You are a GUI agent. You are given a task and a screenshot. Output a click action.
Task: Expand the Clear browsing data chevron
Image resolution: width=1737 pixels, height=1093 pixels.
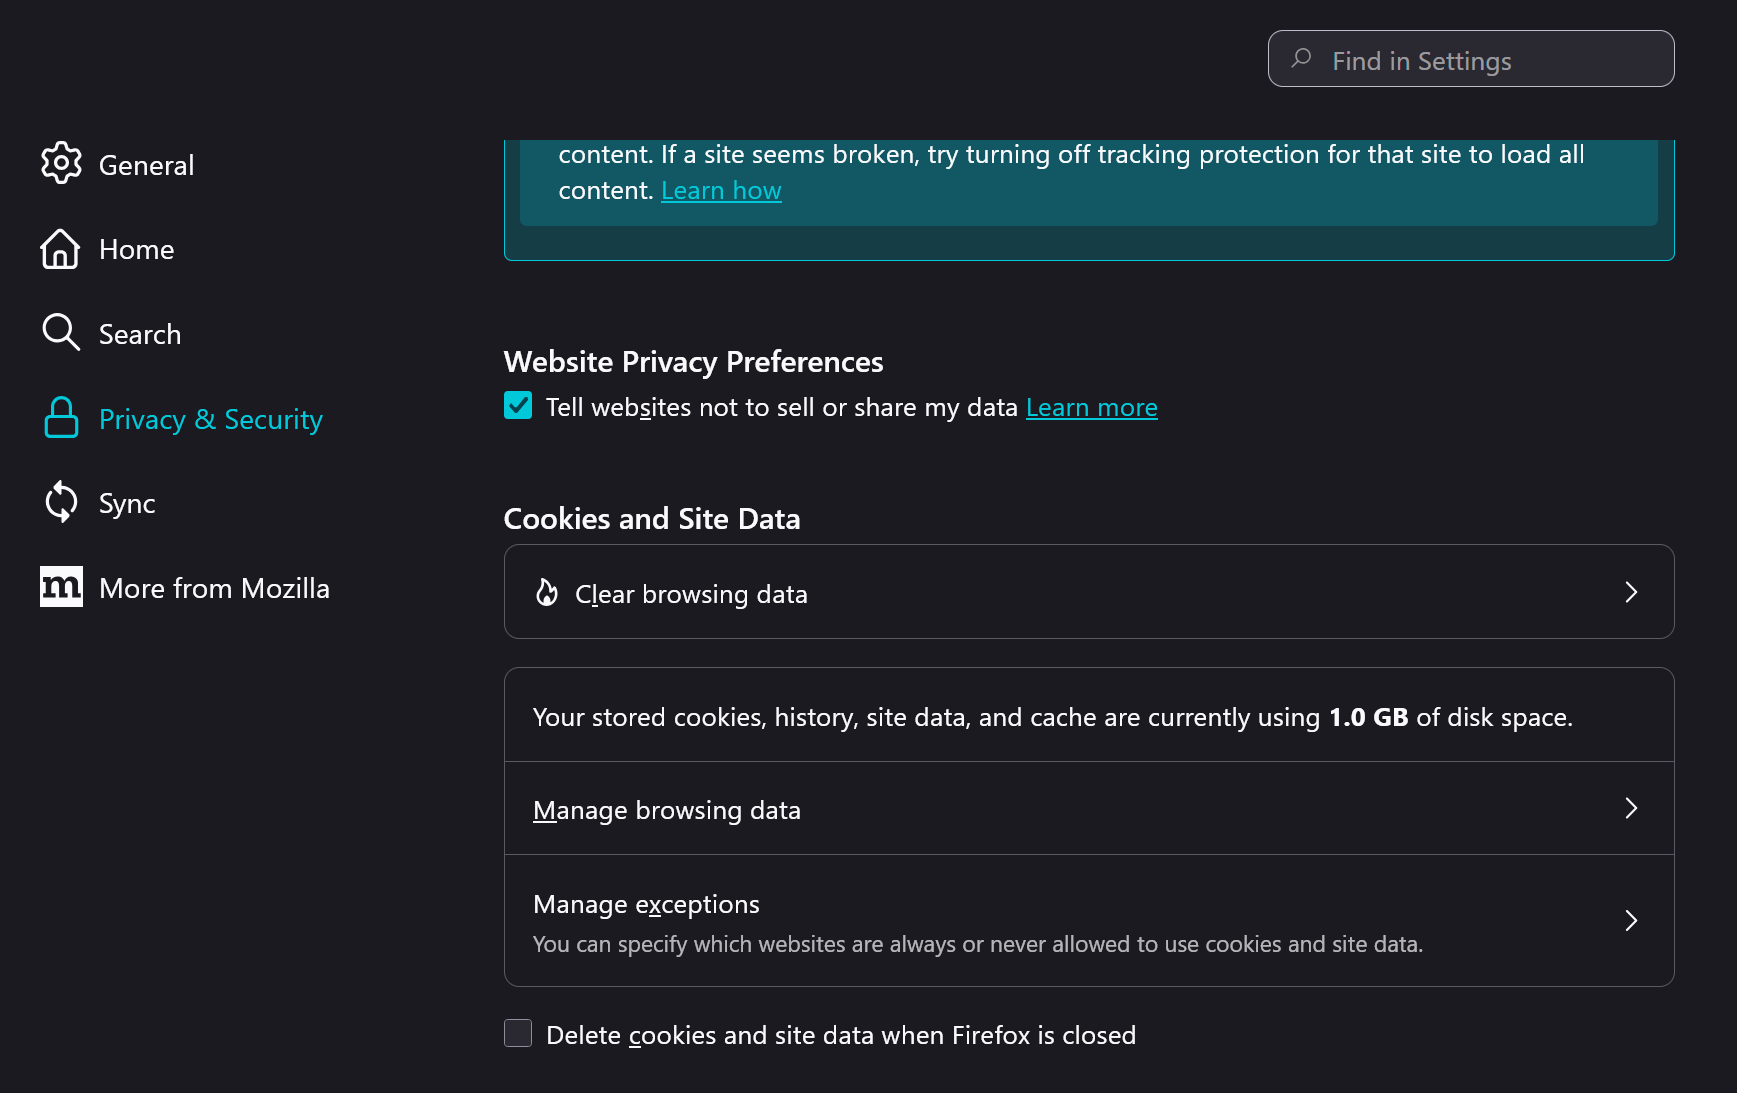1631,592
